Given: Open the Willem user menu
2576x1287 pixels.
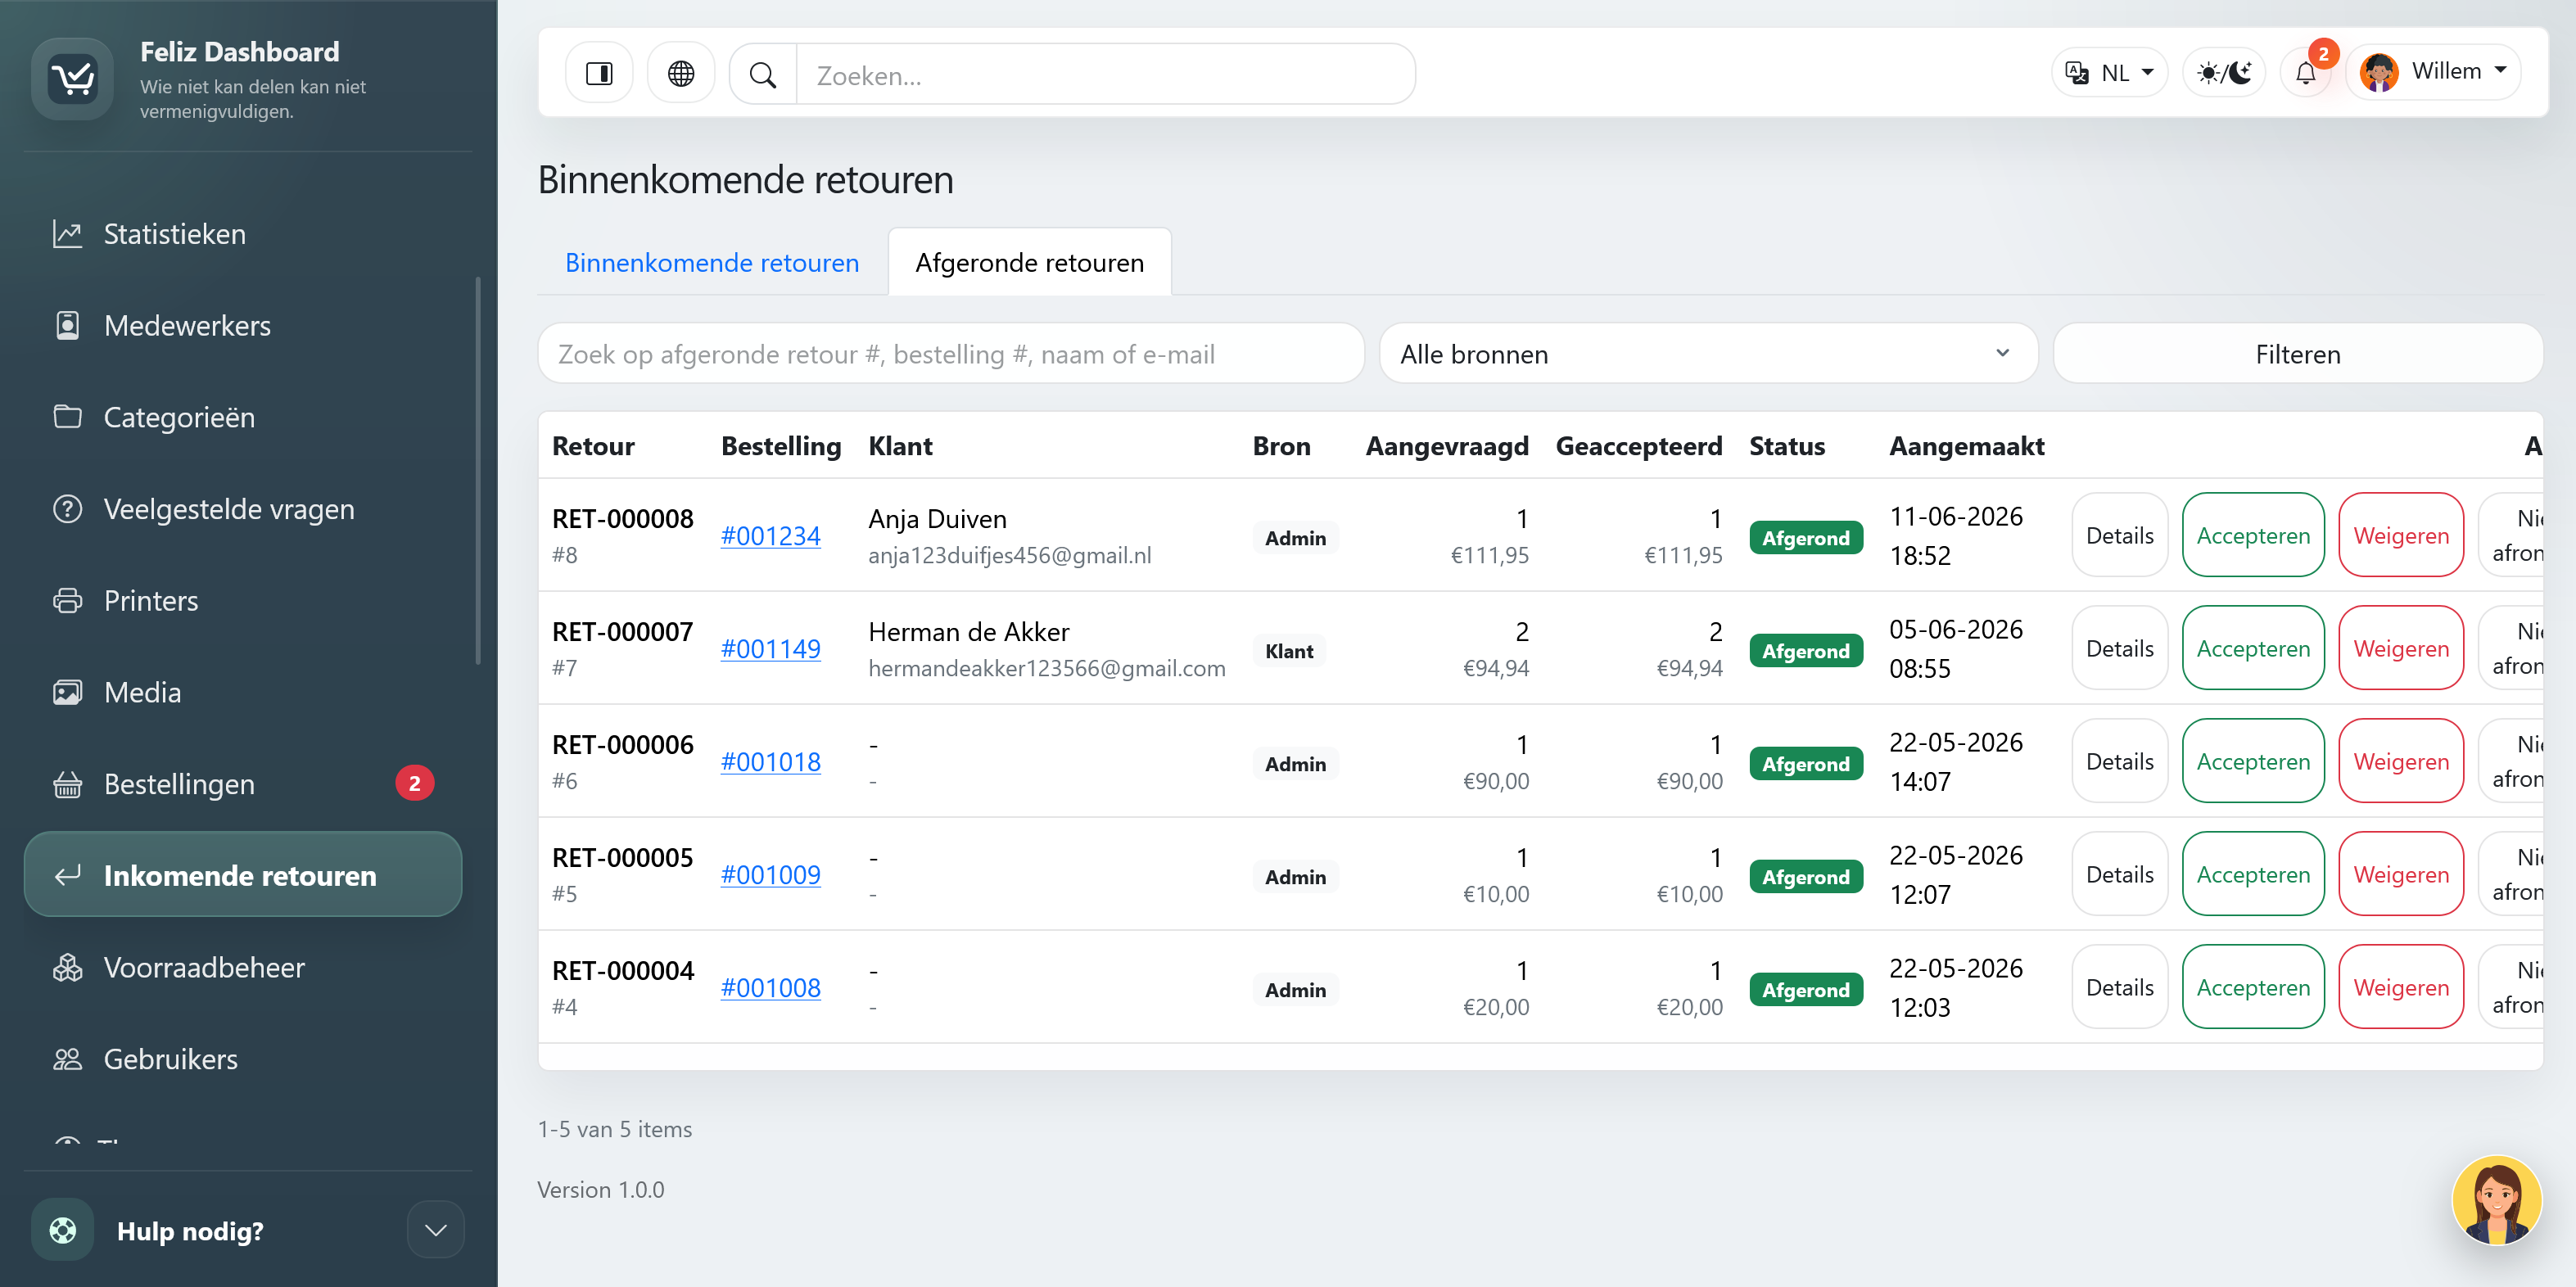Looking at the screenshot, I should pos(2433,72).
